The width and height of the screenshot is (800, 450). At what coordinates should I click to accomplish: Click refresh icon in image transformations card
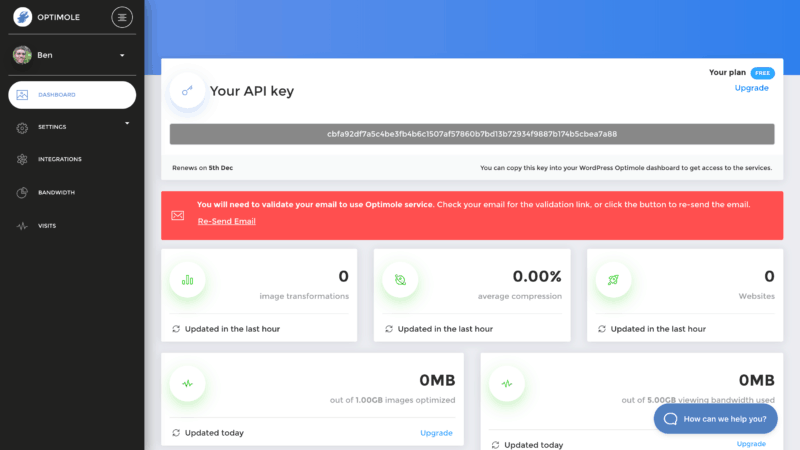coord(176,329)
